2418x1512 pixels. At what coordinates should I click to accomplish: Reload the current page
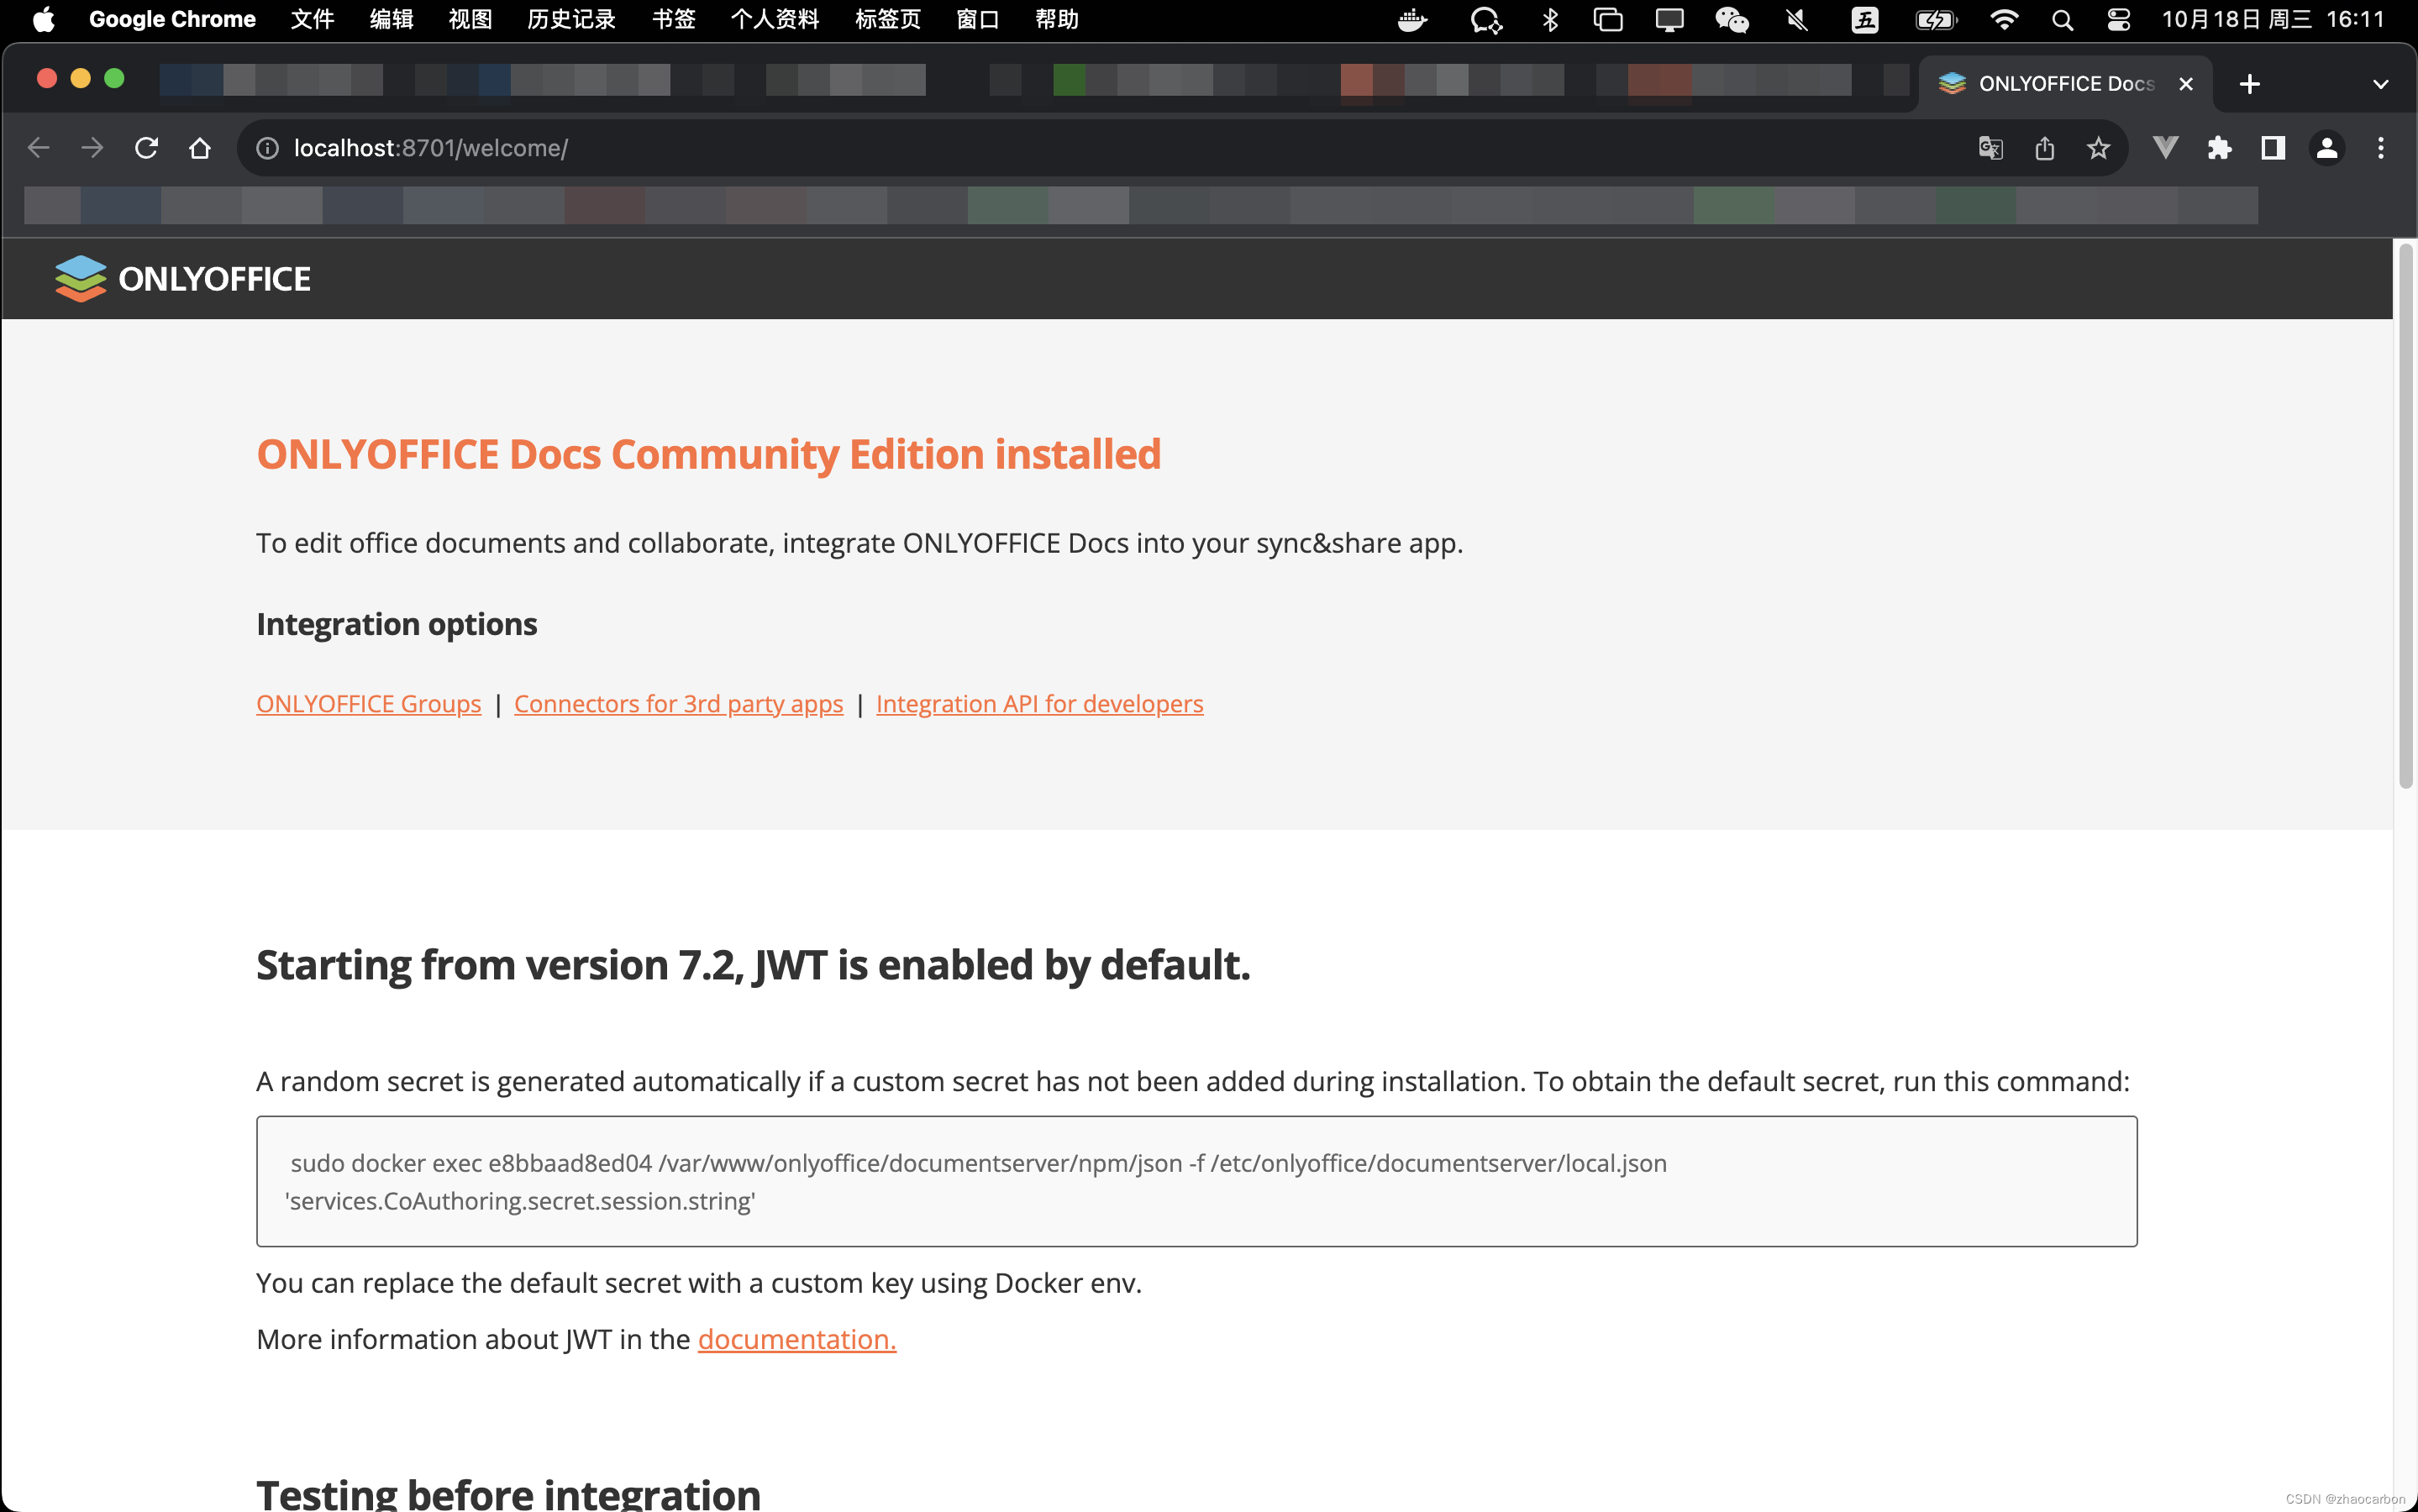click(x=146, y=148)
